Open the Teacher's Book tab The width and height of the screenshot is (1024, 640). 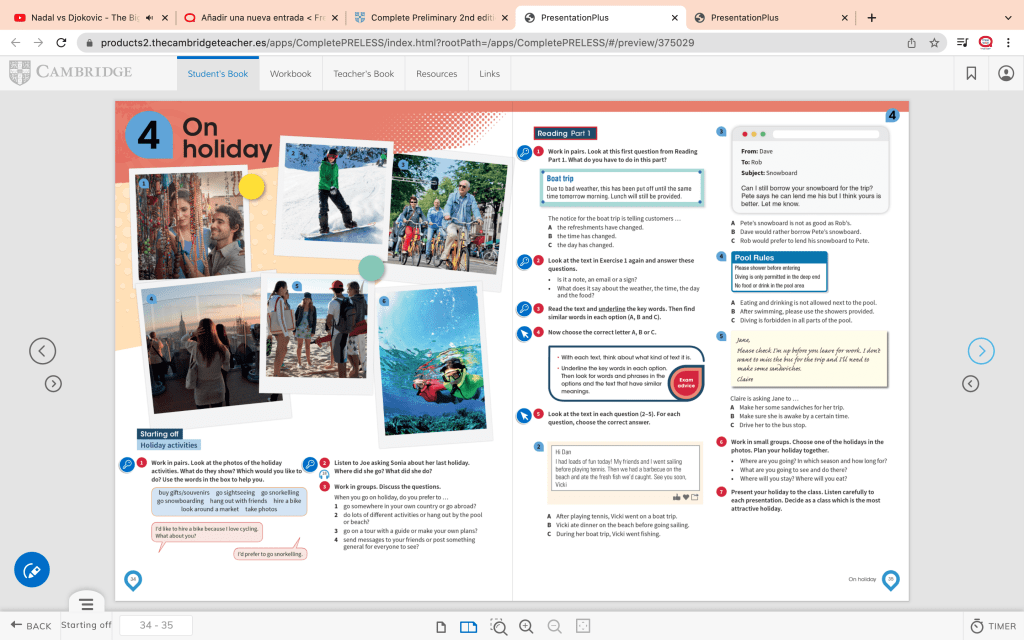tap(363, 74)
